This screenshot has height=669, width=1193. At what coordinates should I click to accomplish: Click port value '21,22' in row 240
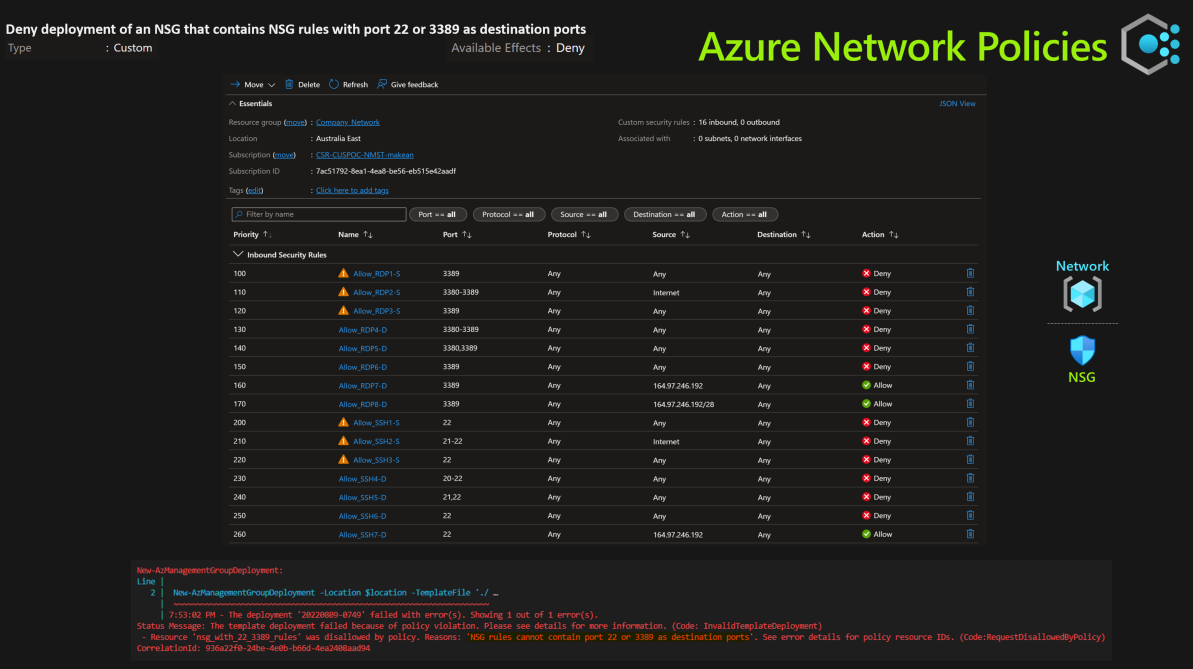point(452,497)
